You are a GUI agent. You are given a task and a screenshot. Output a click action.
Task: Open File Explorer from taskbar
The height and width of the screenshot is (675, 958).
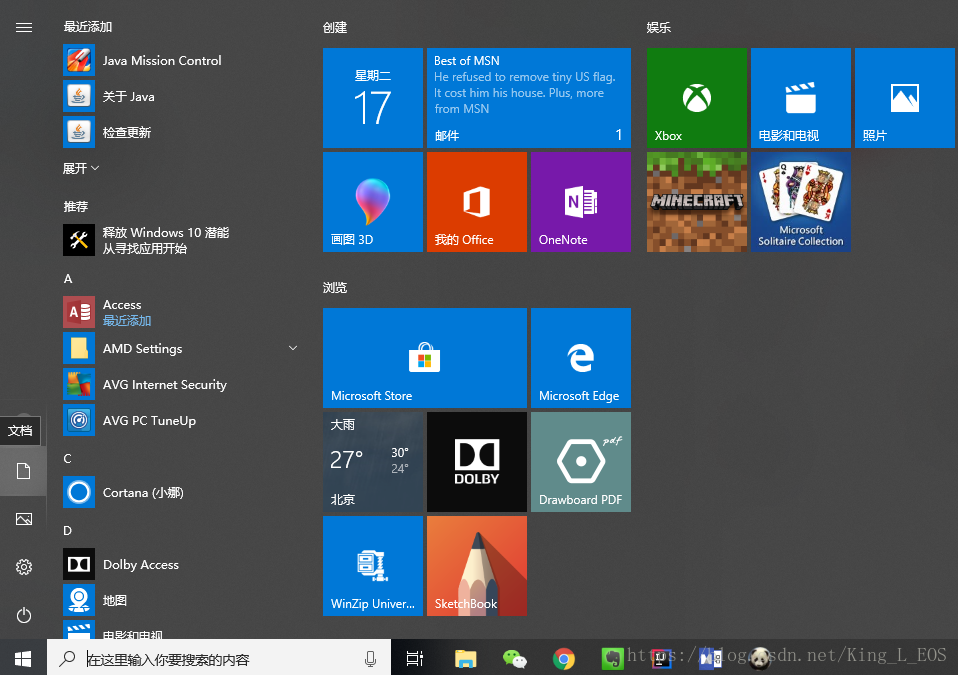[x=466, y=659]
